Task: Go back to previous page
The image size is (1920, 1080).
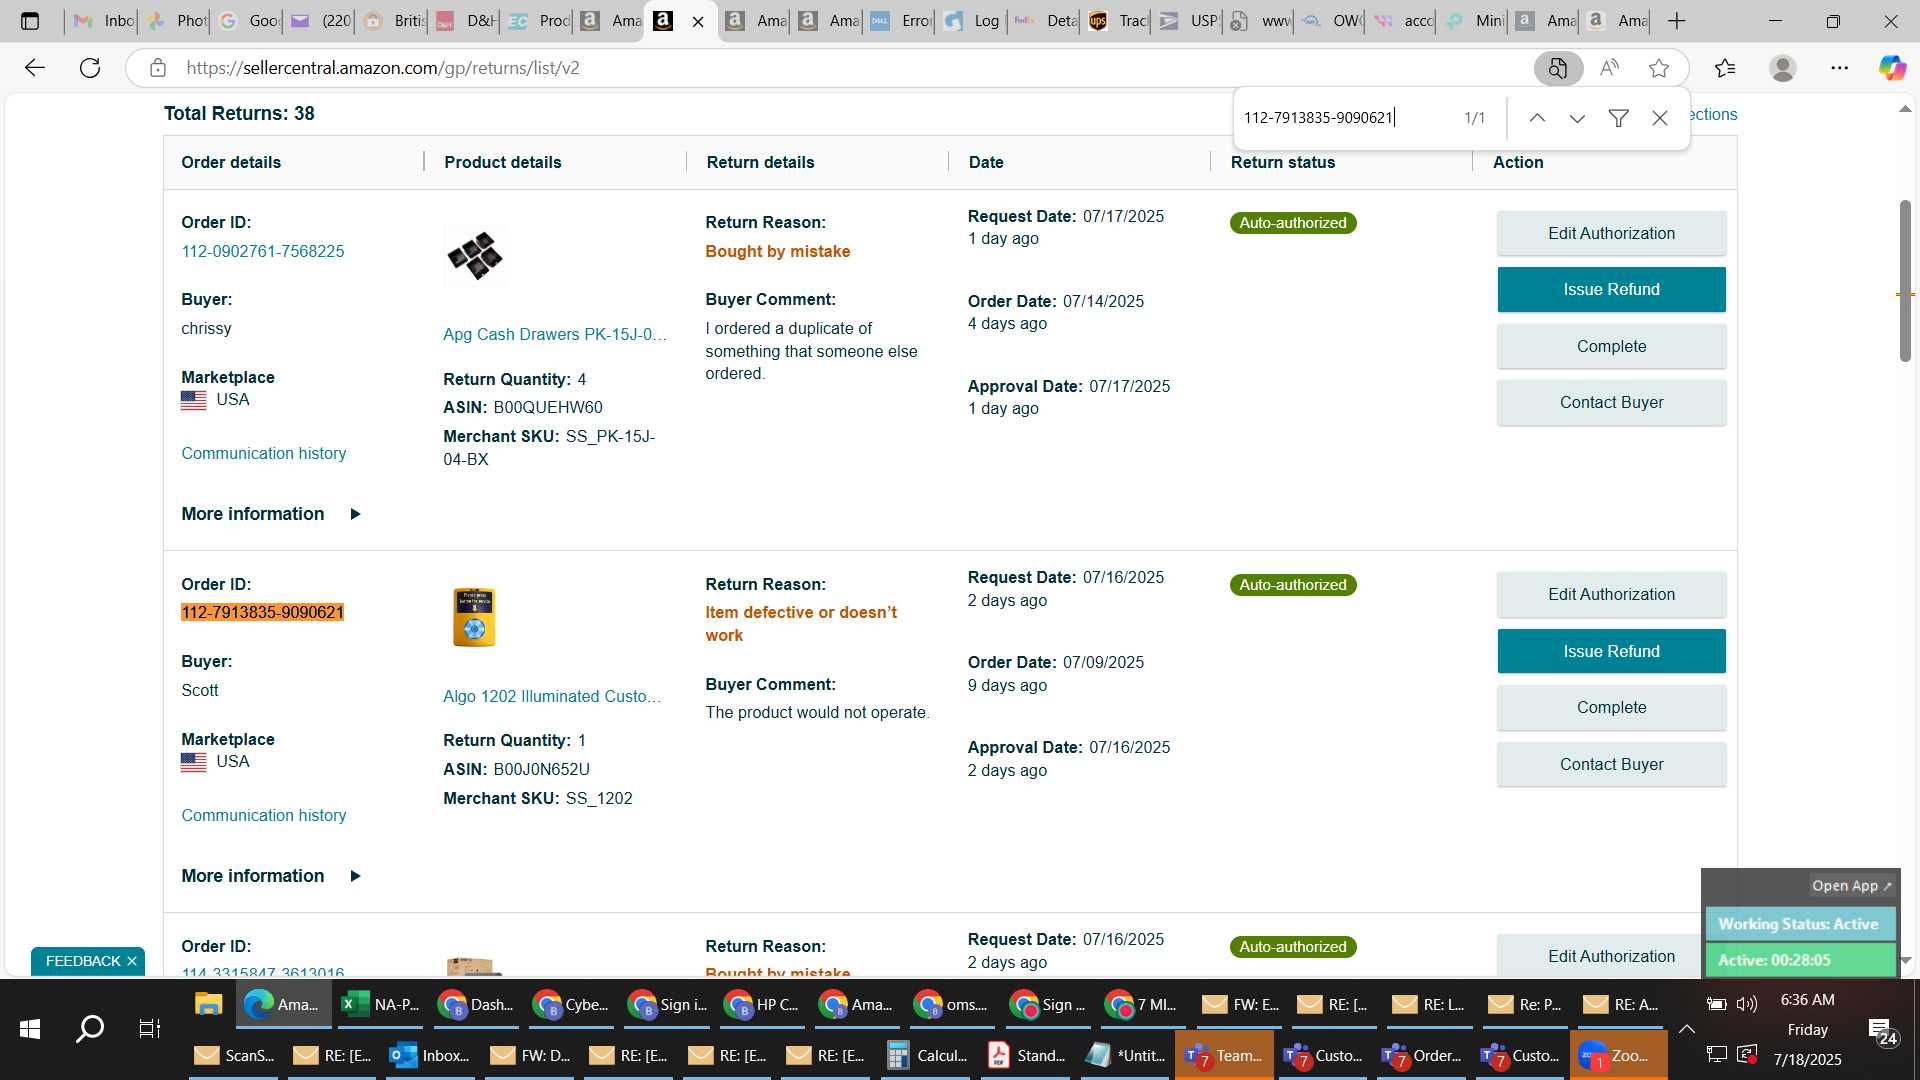Action: pos(35,68)
